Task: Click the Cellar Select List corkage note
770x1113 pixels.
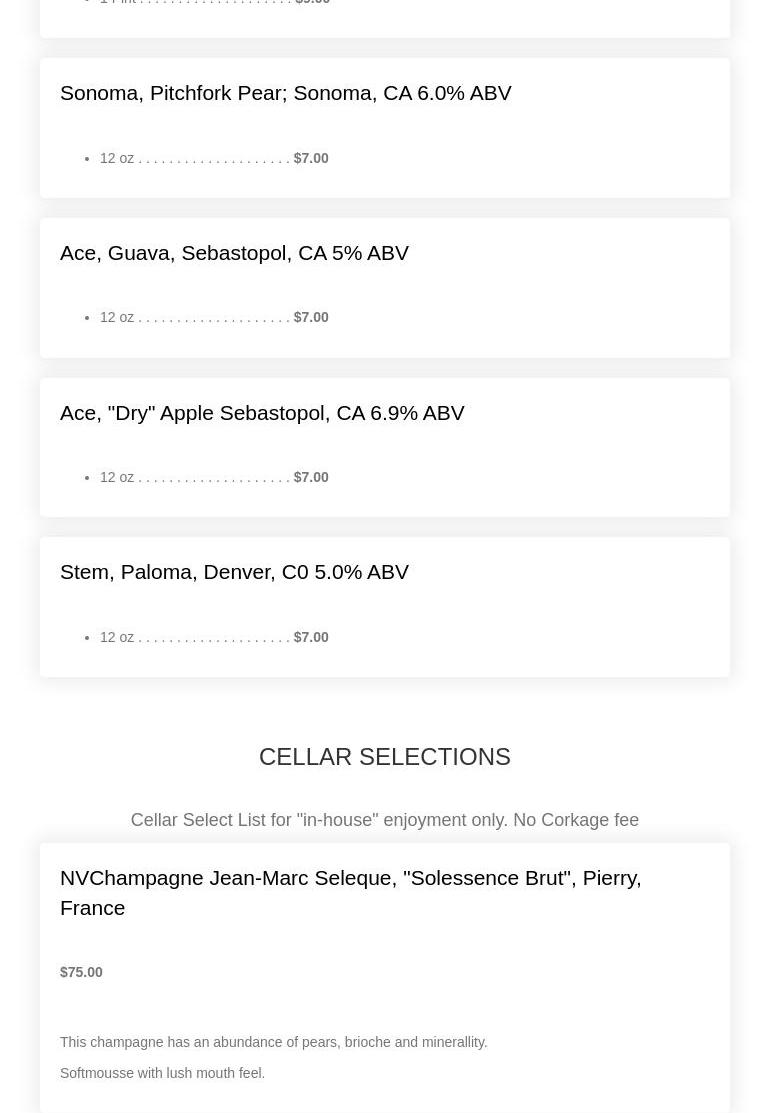Action: pos(385,820)
